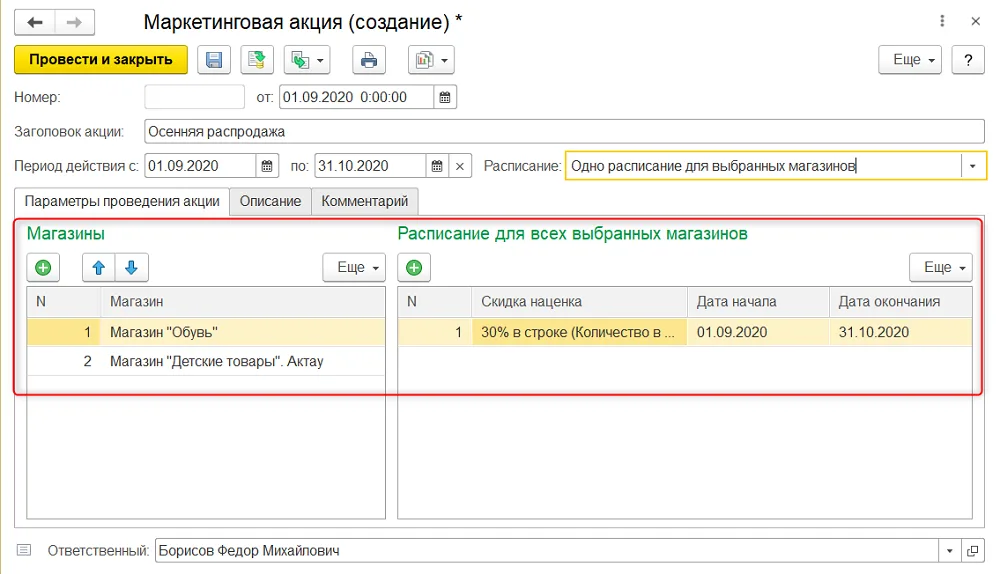The width and height of the screenshot is (1000, 574).
Task: Click the Дата окончания column header
Action: (901, 302)
